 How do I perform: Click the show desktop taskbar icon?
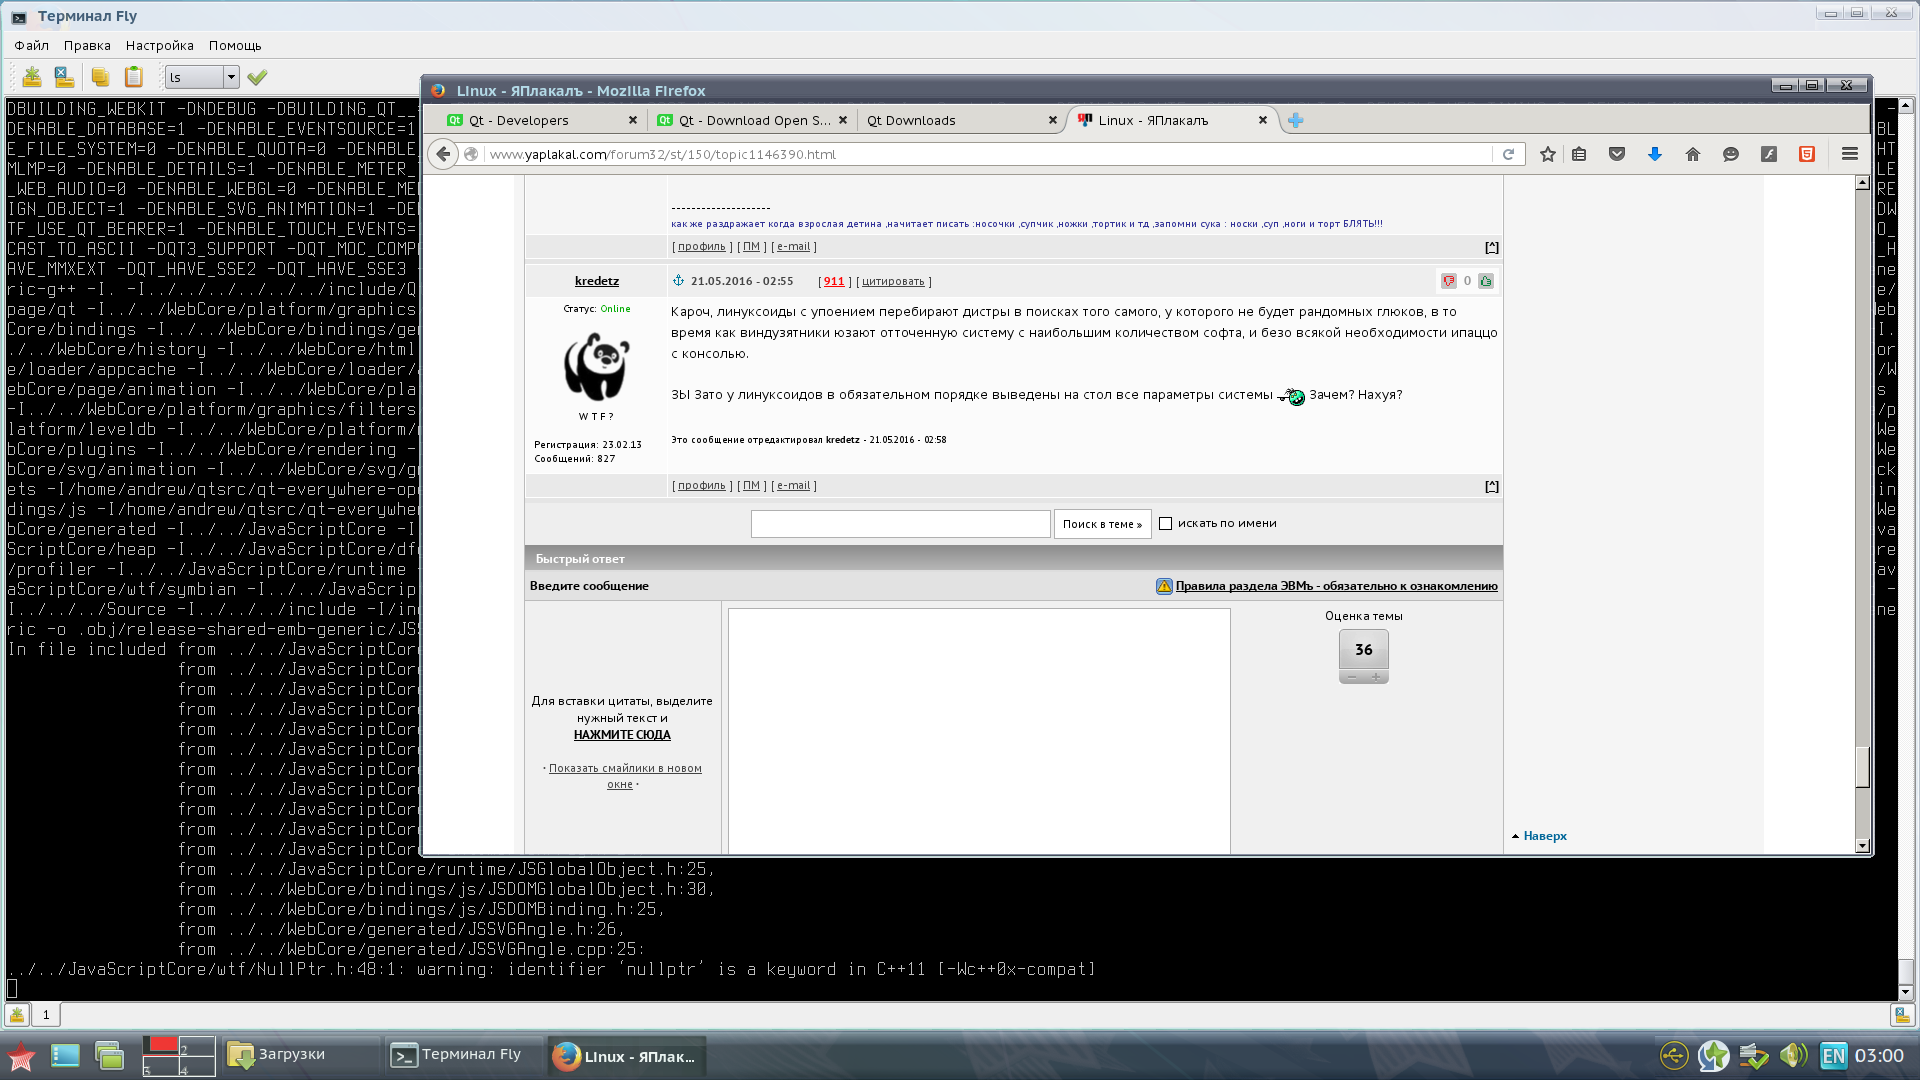[65, 1055]
